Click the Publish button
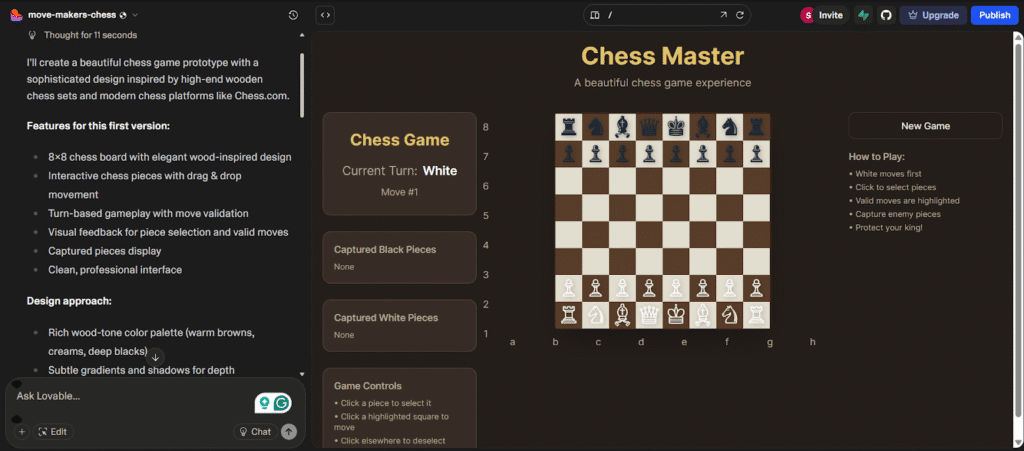Image resolution: width=1024 pixels, height=451 pixels. (x=995, y=15)
